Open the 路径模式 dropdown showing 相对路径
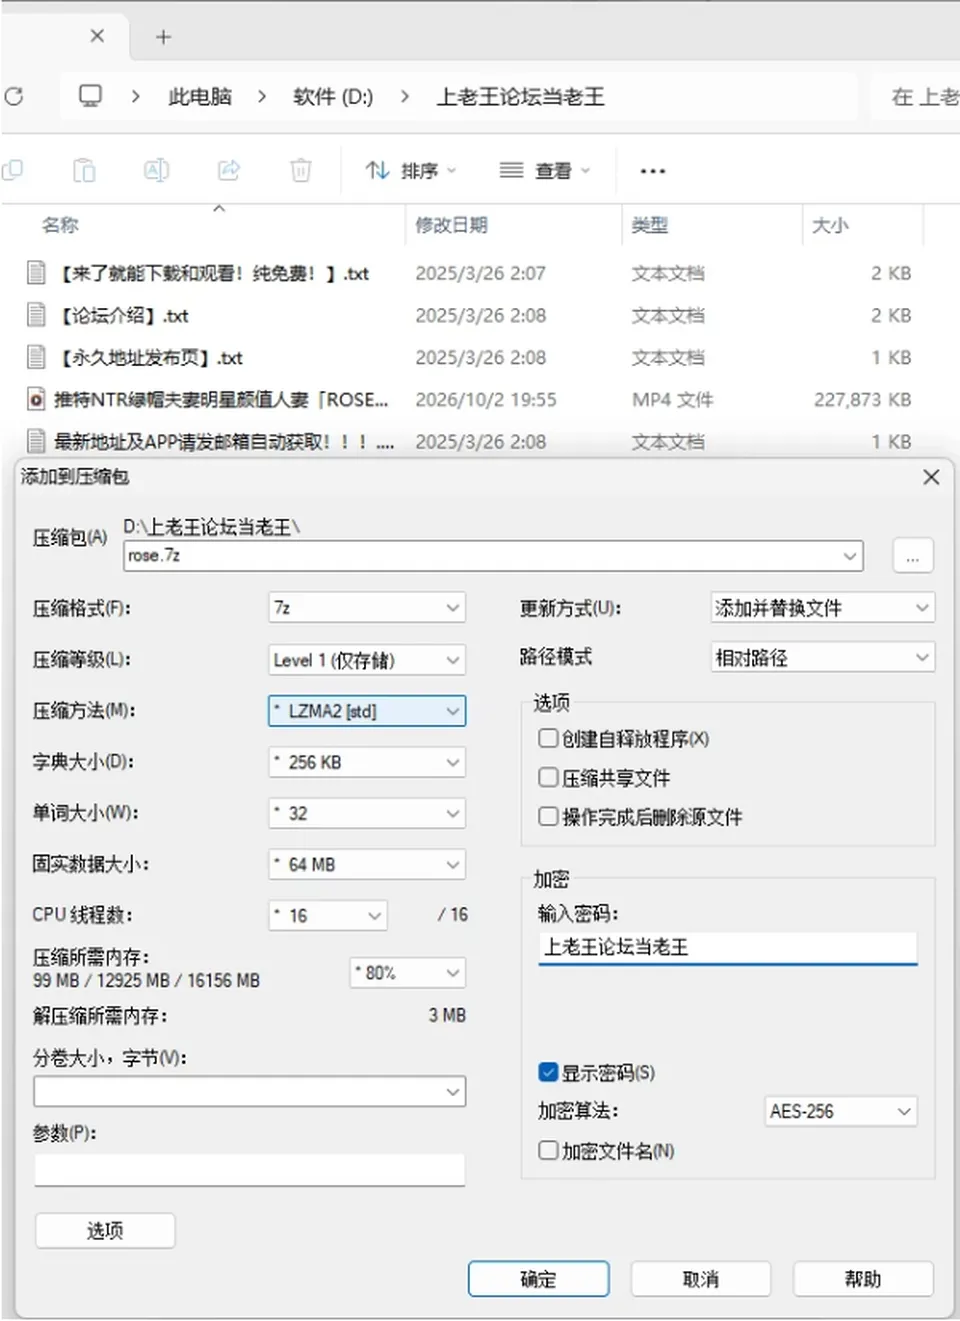The image size is (960, 1321). [823, 658]
